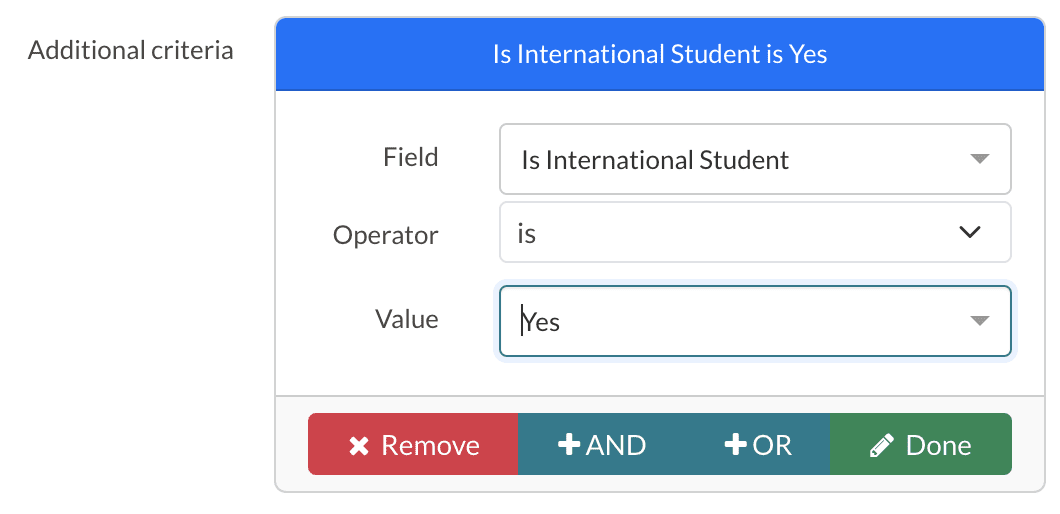The image size is (1060, 514).
Task: Click the 'Additional criteria' label
Action: (130, 50)
